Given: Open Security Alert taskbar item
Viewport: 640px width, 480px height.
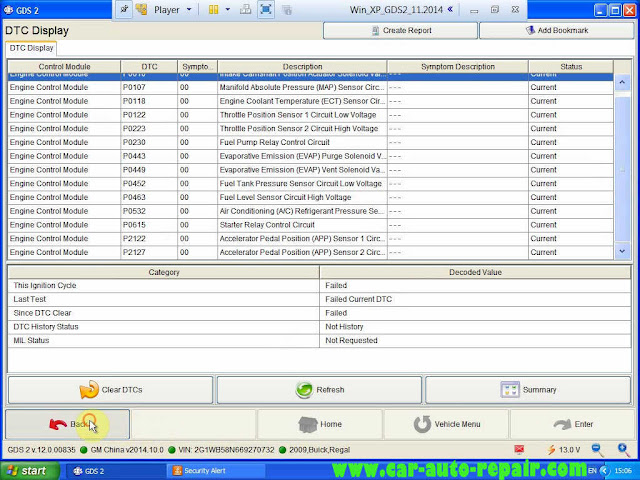Looking at the screenshot, I should [216, 471].
